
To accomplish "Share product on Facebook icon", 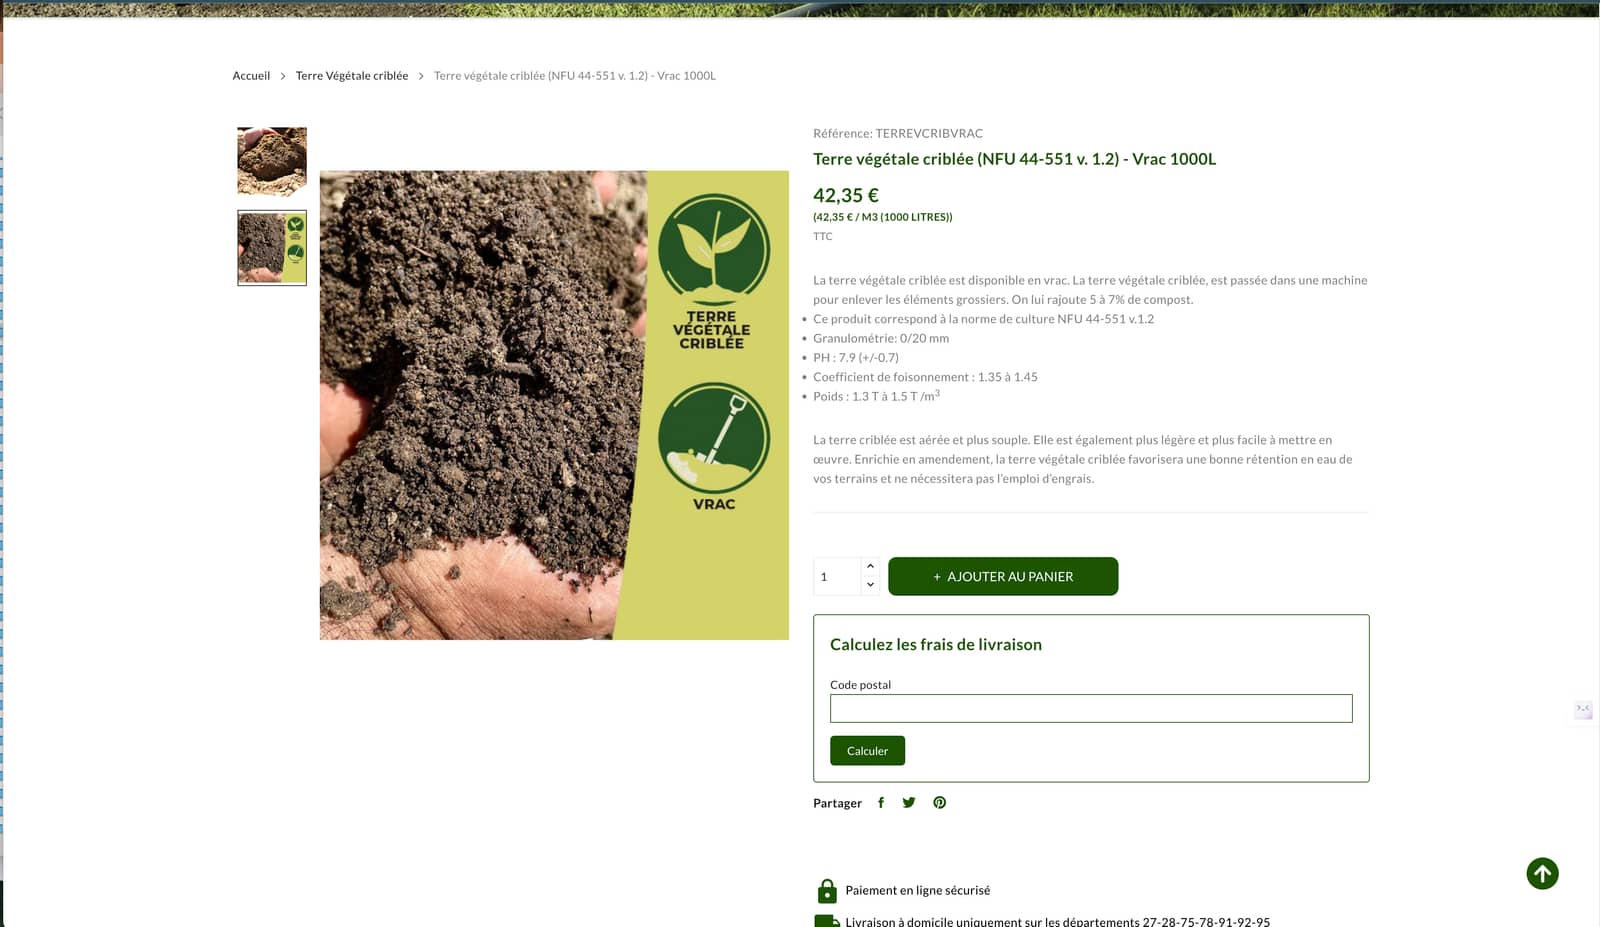I will 881,802.
